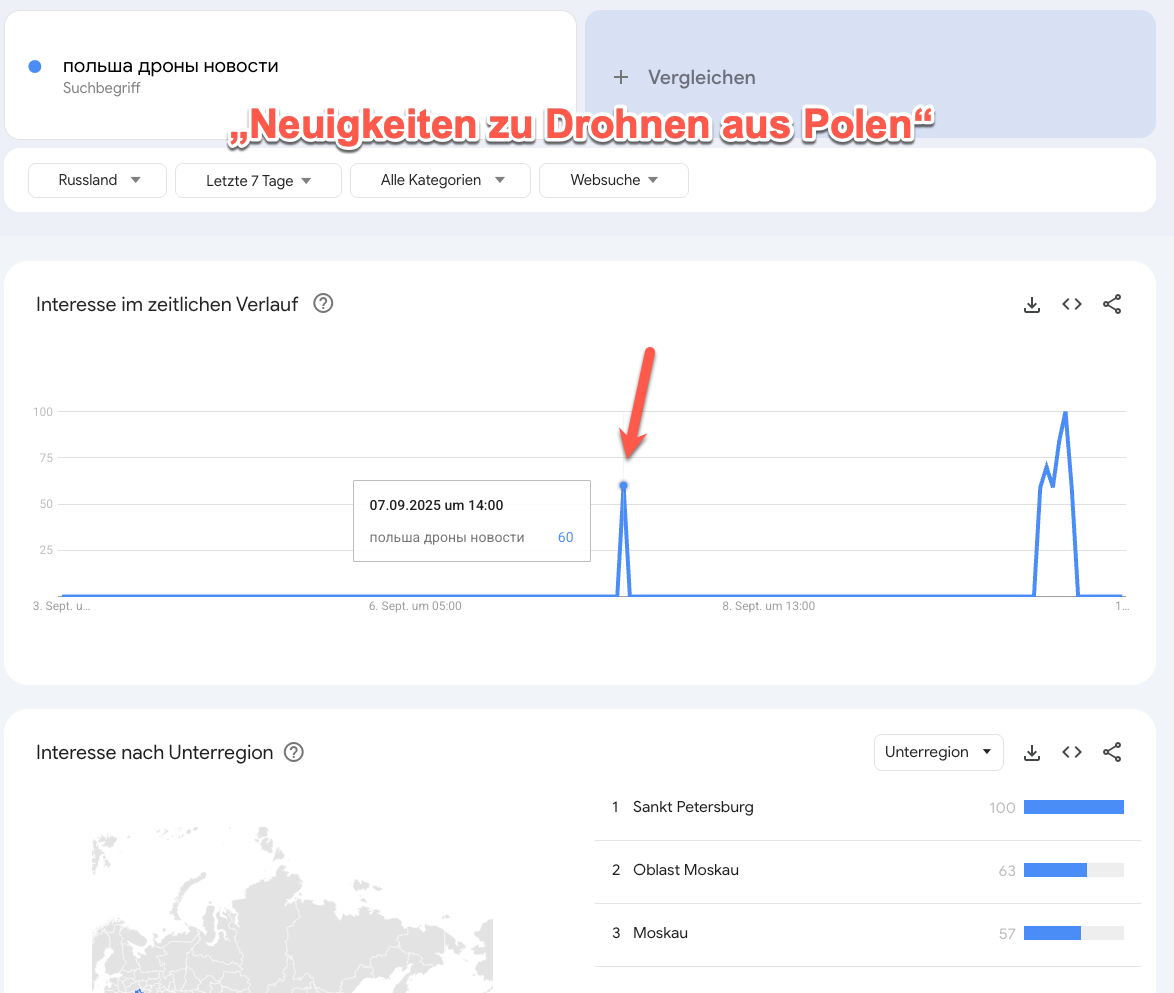Screen dimensions: 1174x993
Task: Select Oblast Moskau in the region list
Action: tap(685, 870)
